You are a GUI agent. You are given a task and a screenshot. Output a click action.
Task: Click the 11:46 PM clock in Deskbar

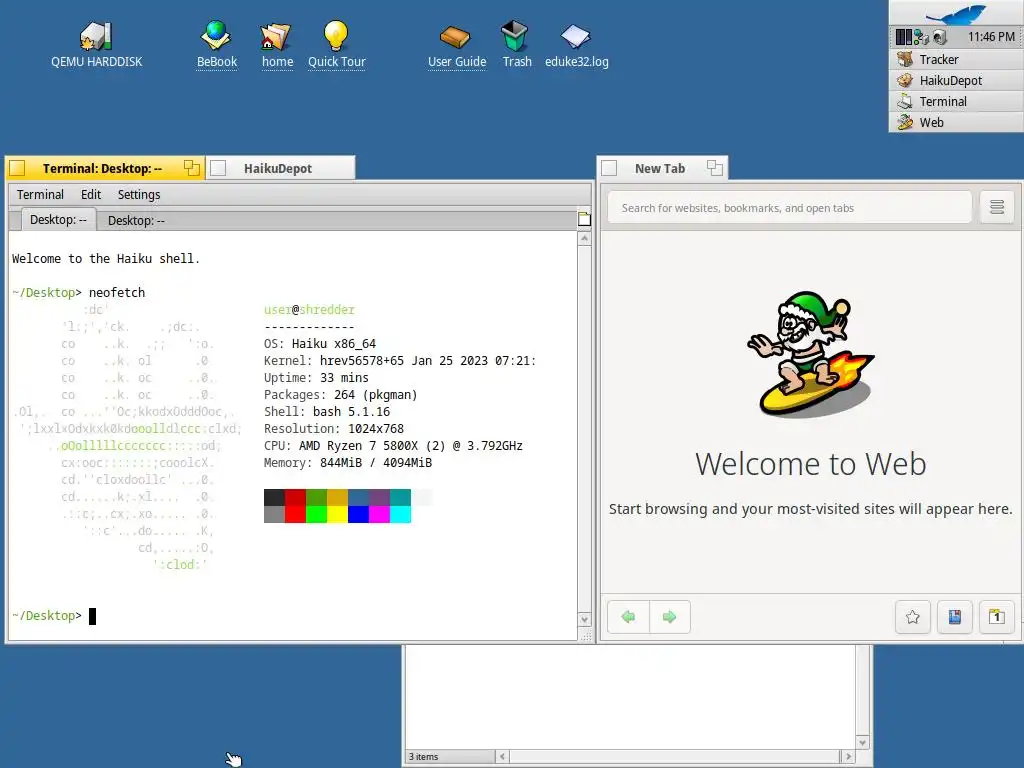[x=991, y=37]
